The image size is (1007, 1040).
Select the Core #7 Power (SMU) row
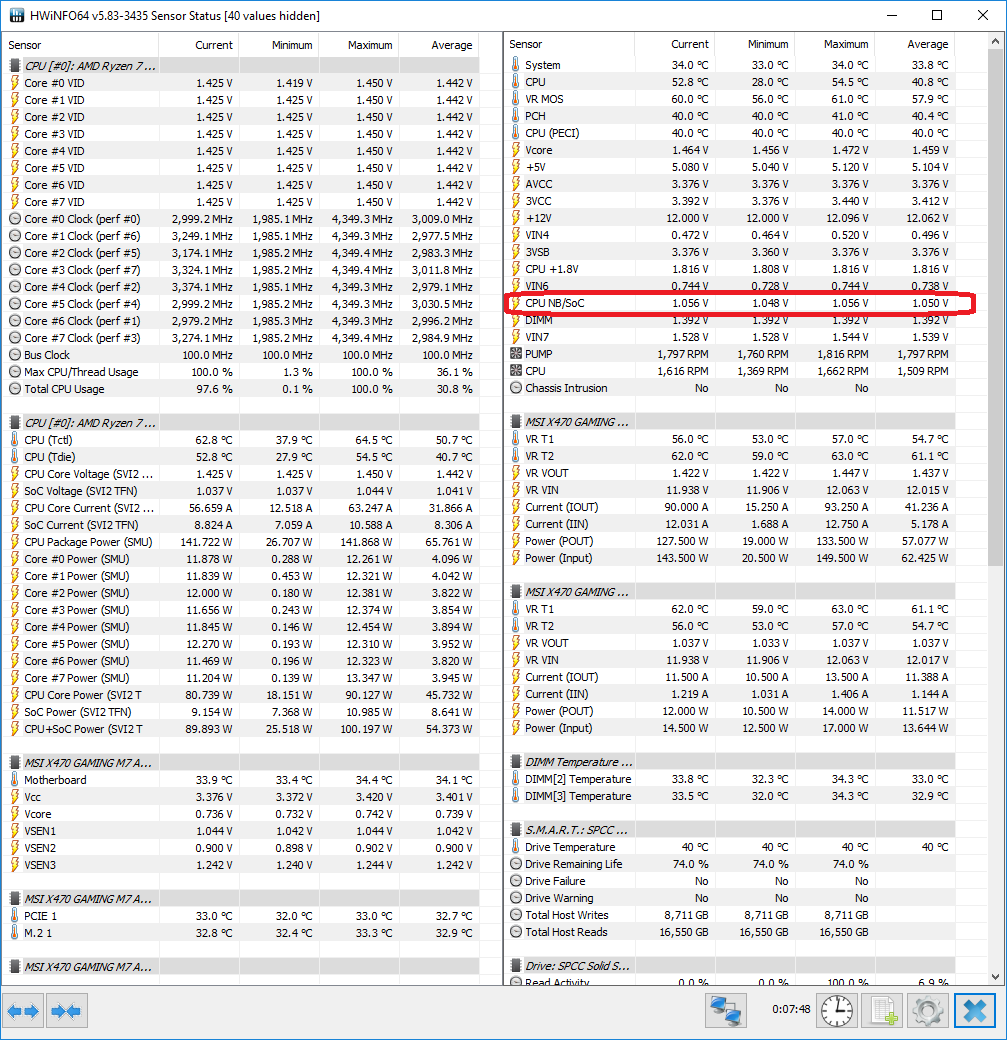[x=240, y=678]
